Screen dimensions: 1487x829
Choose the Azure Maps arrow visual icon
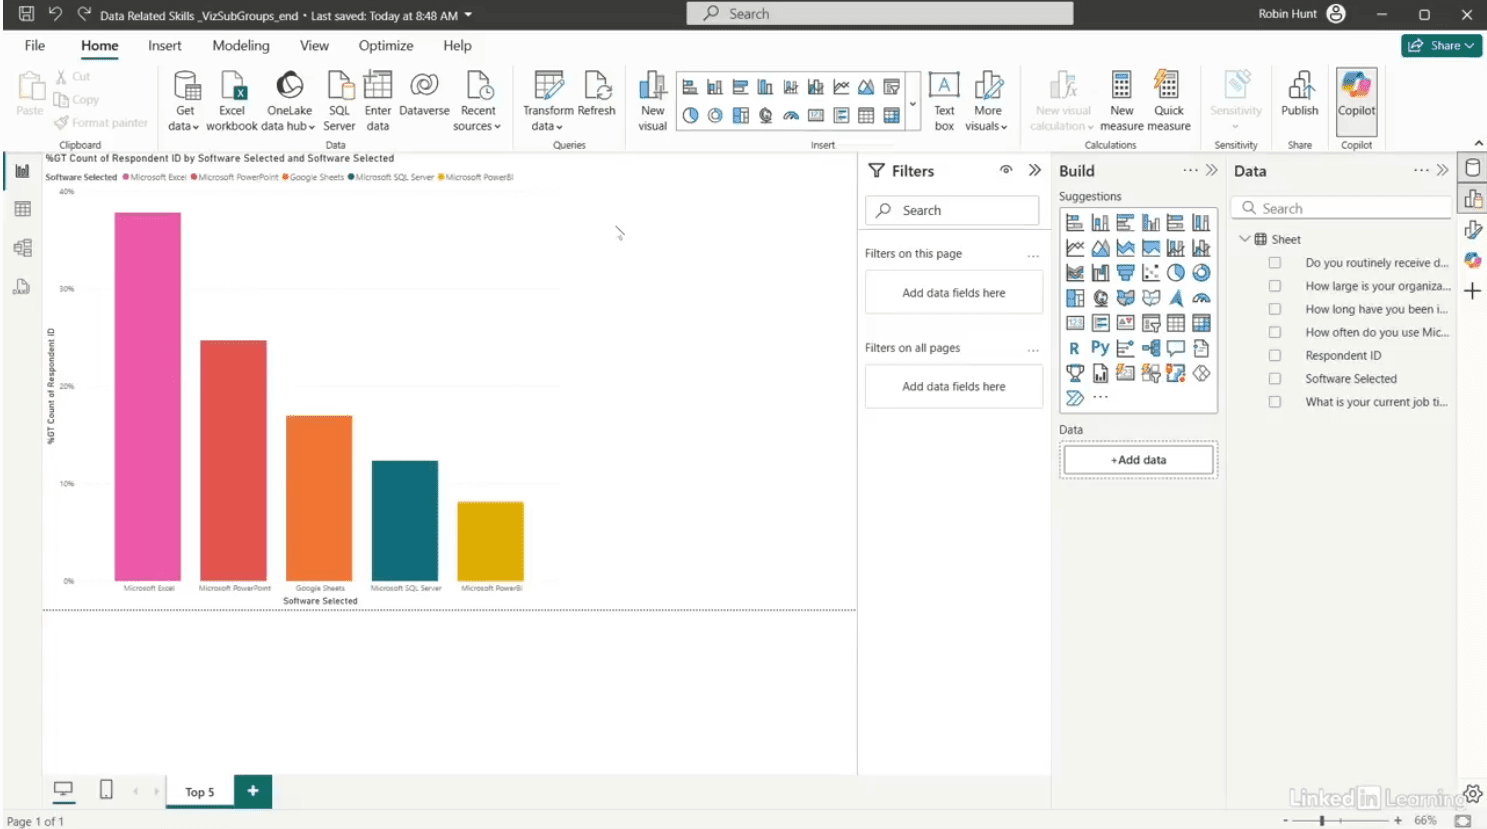pyautogui.click(x=1176, y=298)
